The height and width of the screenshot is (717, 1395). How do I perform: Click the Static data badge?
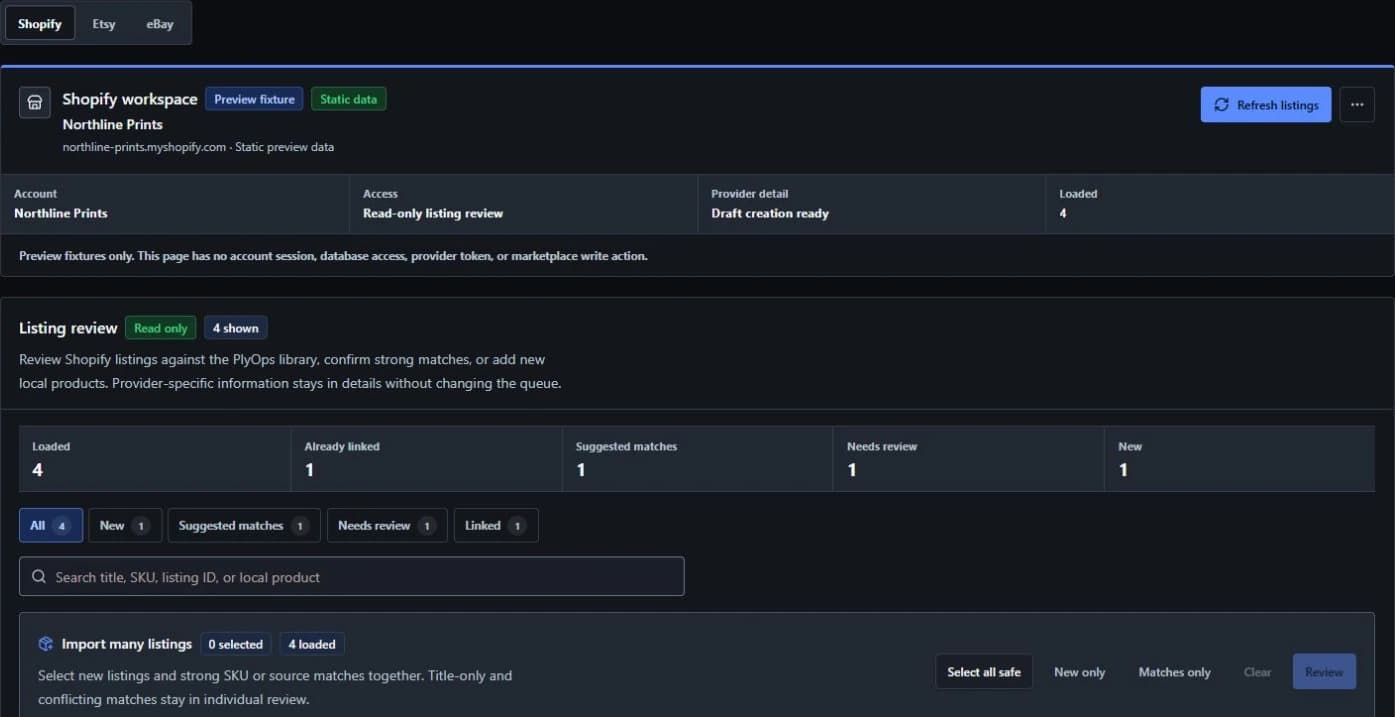pos(349,99)
